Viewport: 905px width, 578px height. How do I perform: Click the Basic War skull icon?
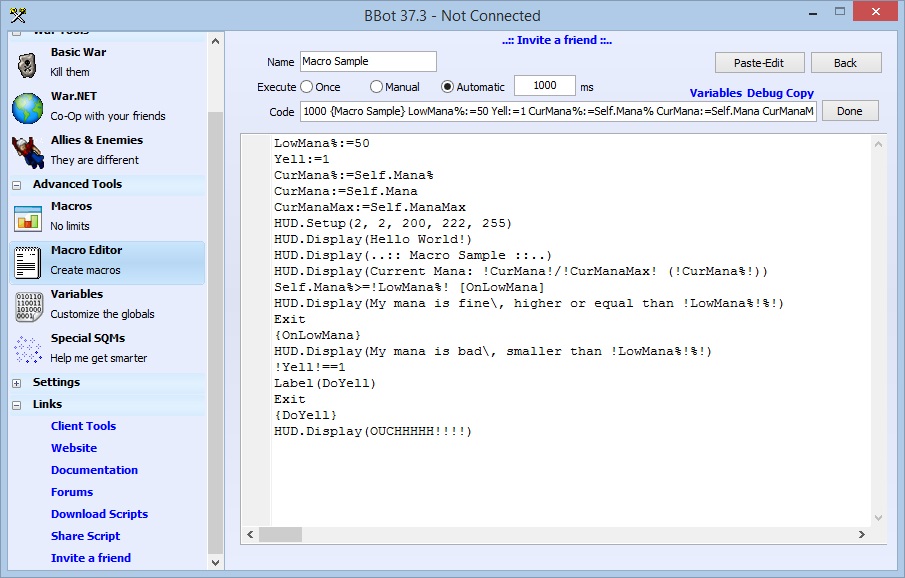(28, 63)
